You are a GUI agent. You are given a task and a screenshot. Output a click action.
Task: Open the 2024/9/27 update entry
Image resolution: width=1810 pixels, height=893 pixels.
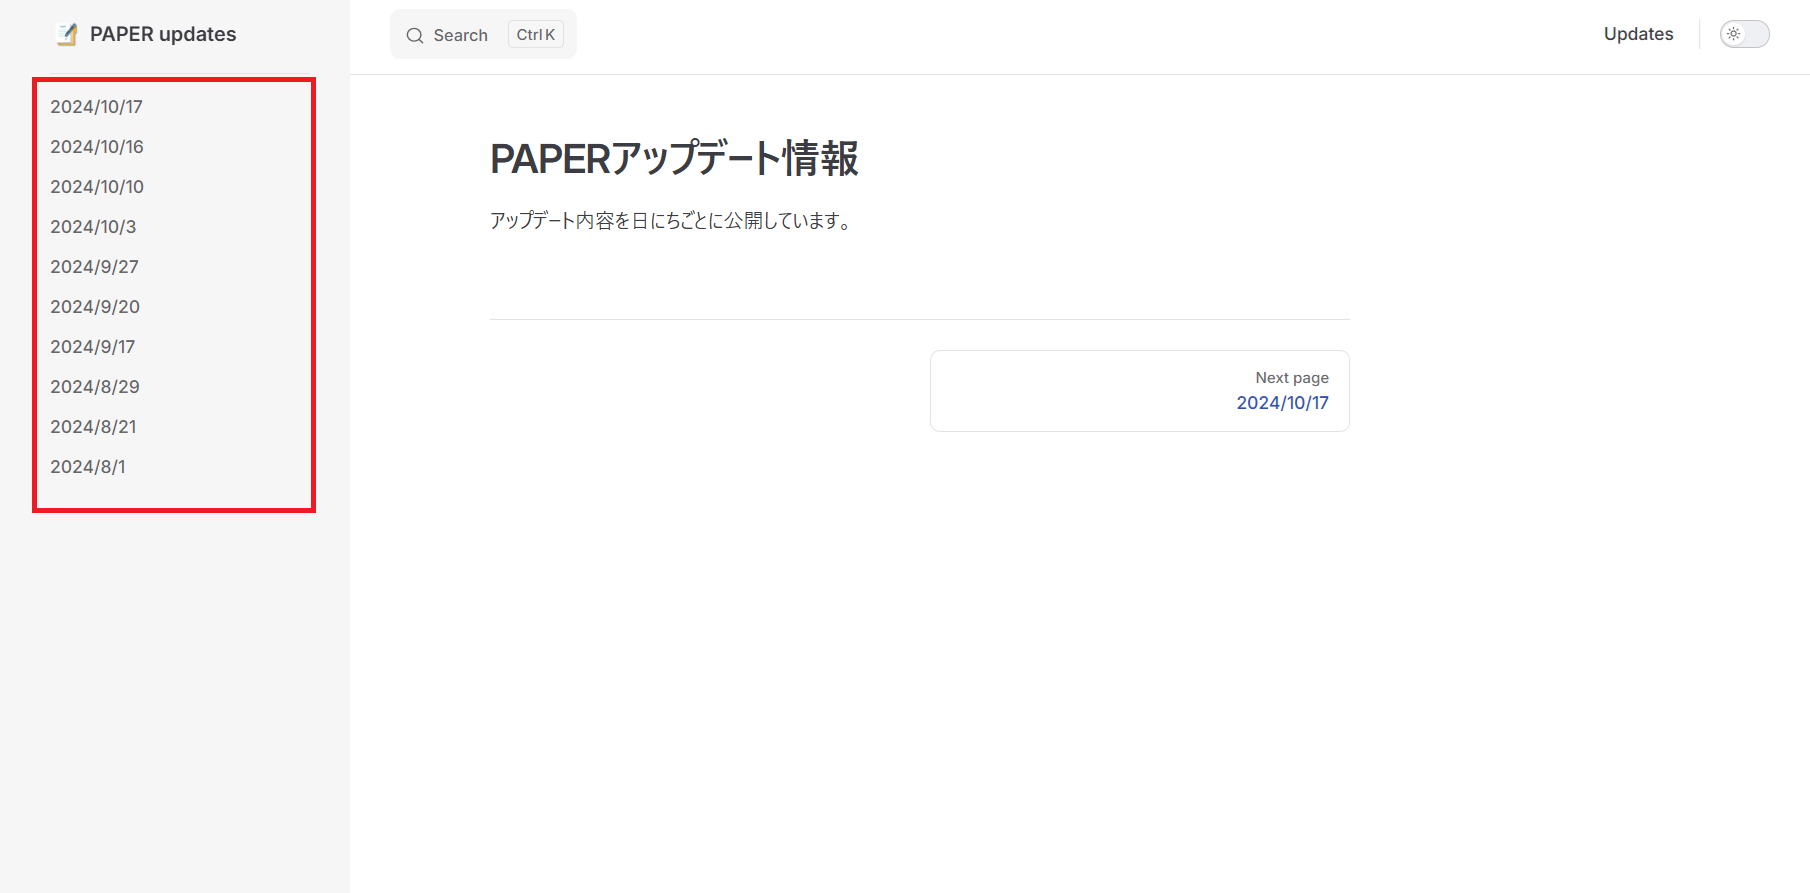(95, 267)
